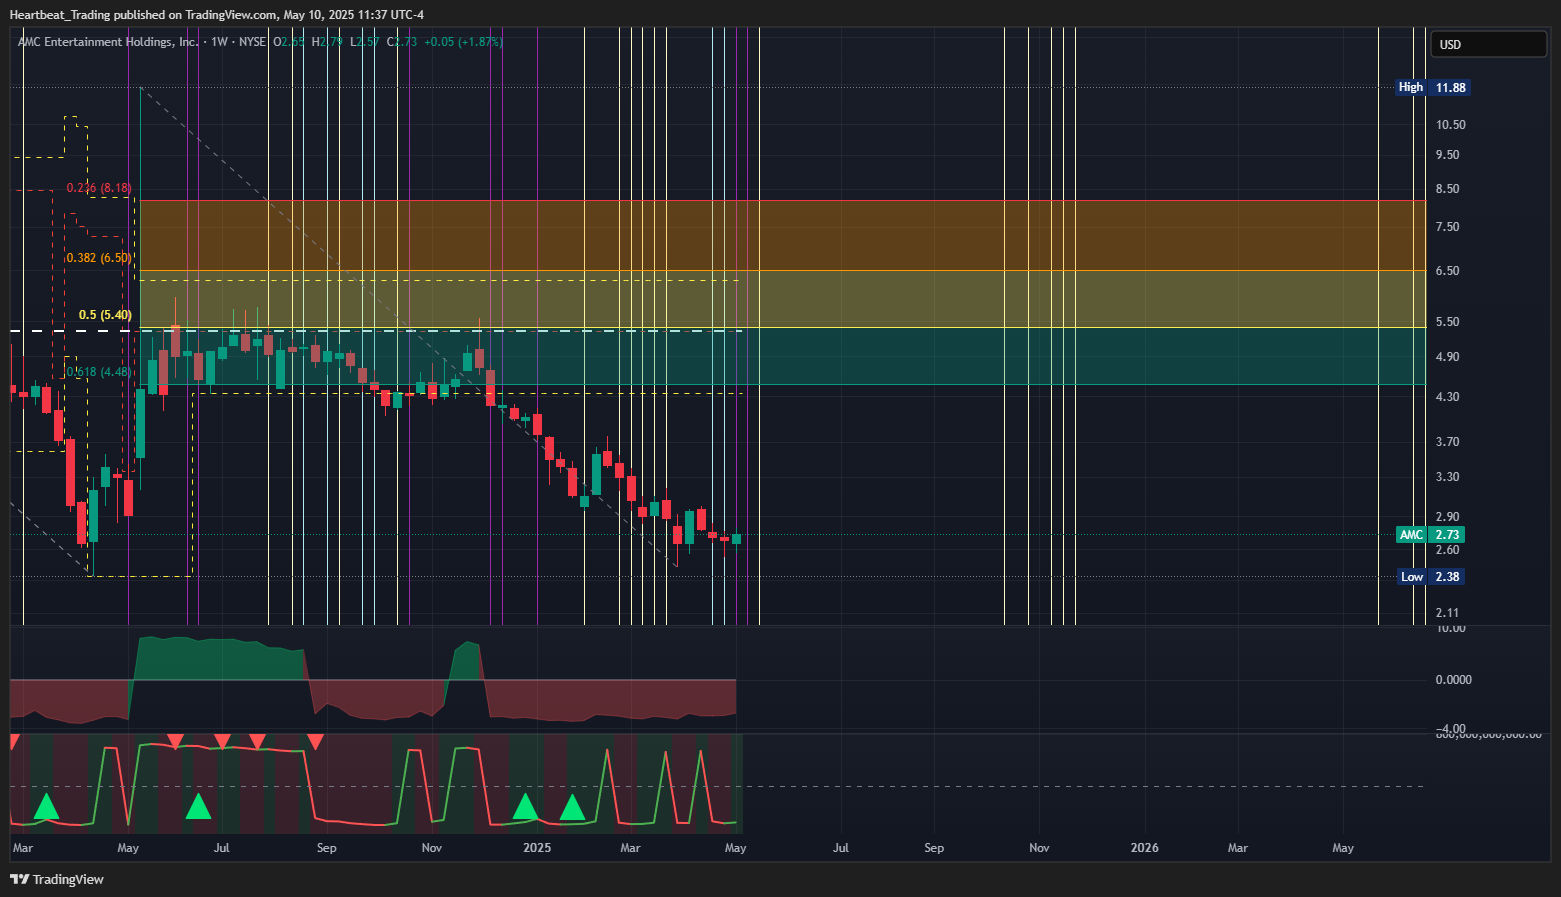Click the TradingView logo icon
The width and height of the screenshot is (1561, 897).
pyautogui.click(x=20, y=879)
